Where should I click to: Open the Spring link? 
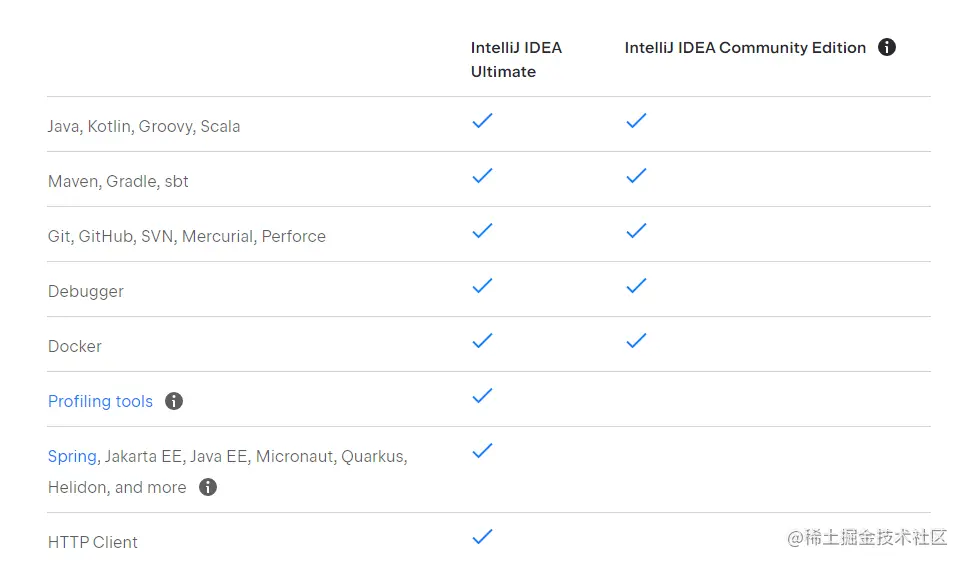pyautogui.click(x=72, y=456)
